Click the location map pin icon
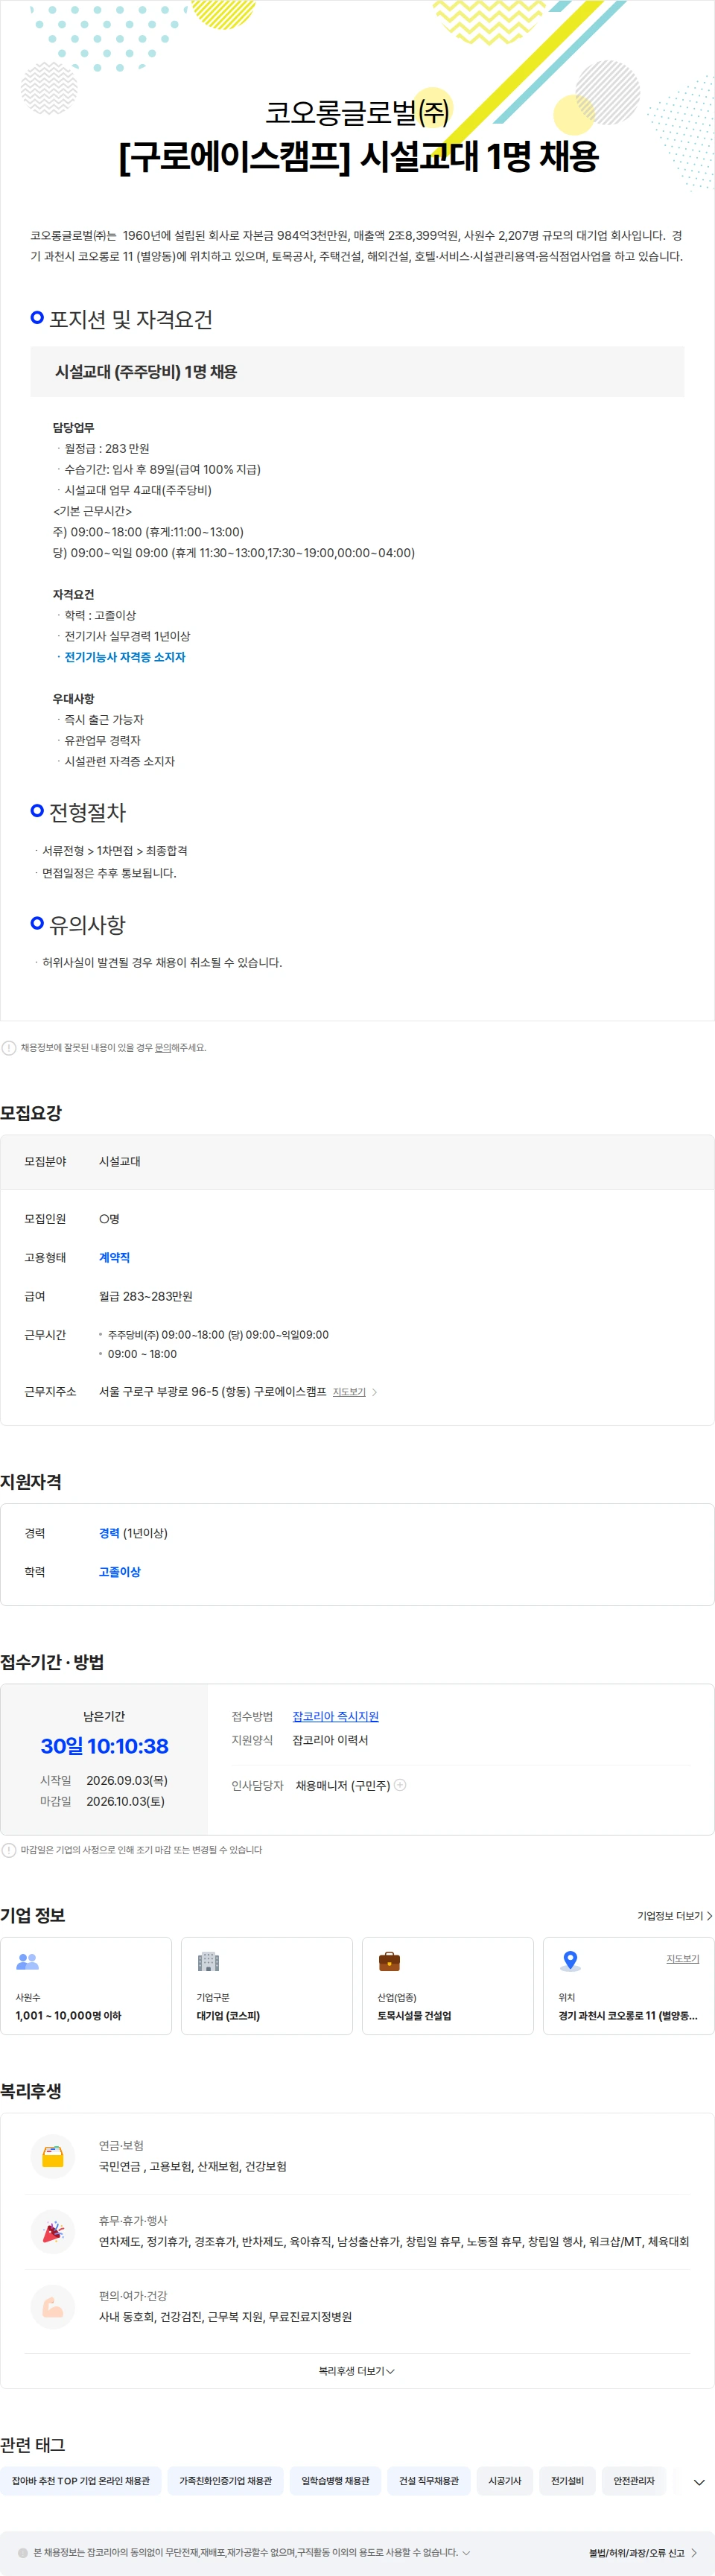 pos(570,1961)
